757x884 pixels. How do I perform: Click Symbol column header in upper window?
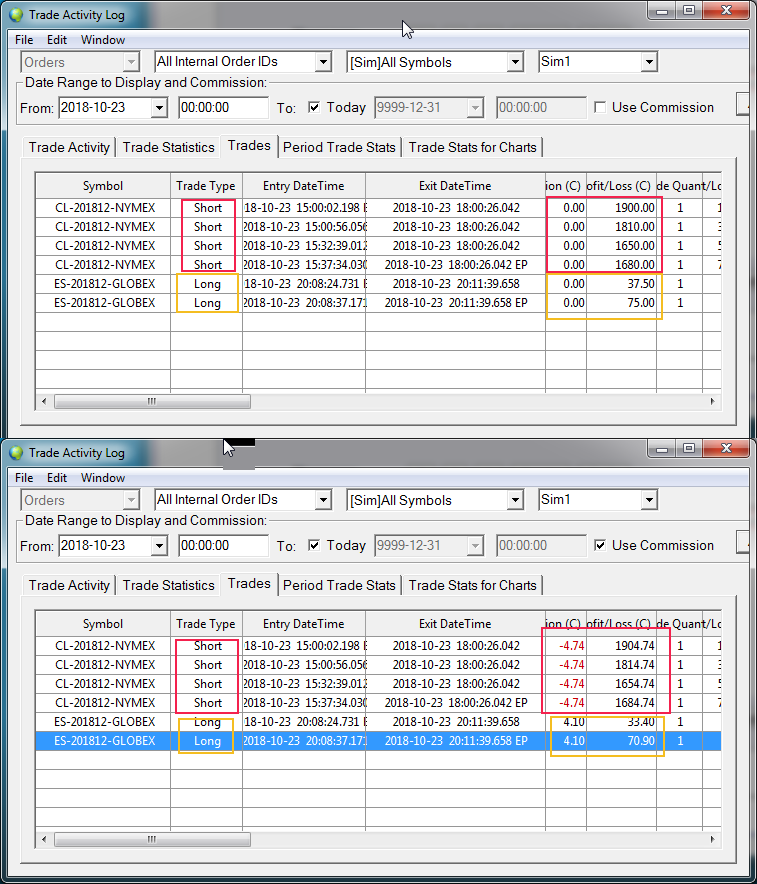pos(103,186)
